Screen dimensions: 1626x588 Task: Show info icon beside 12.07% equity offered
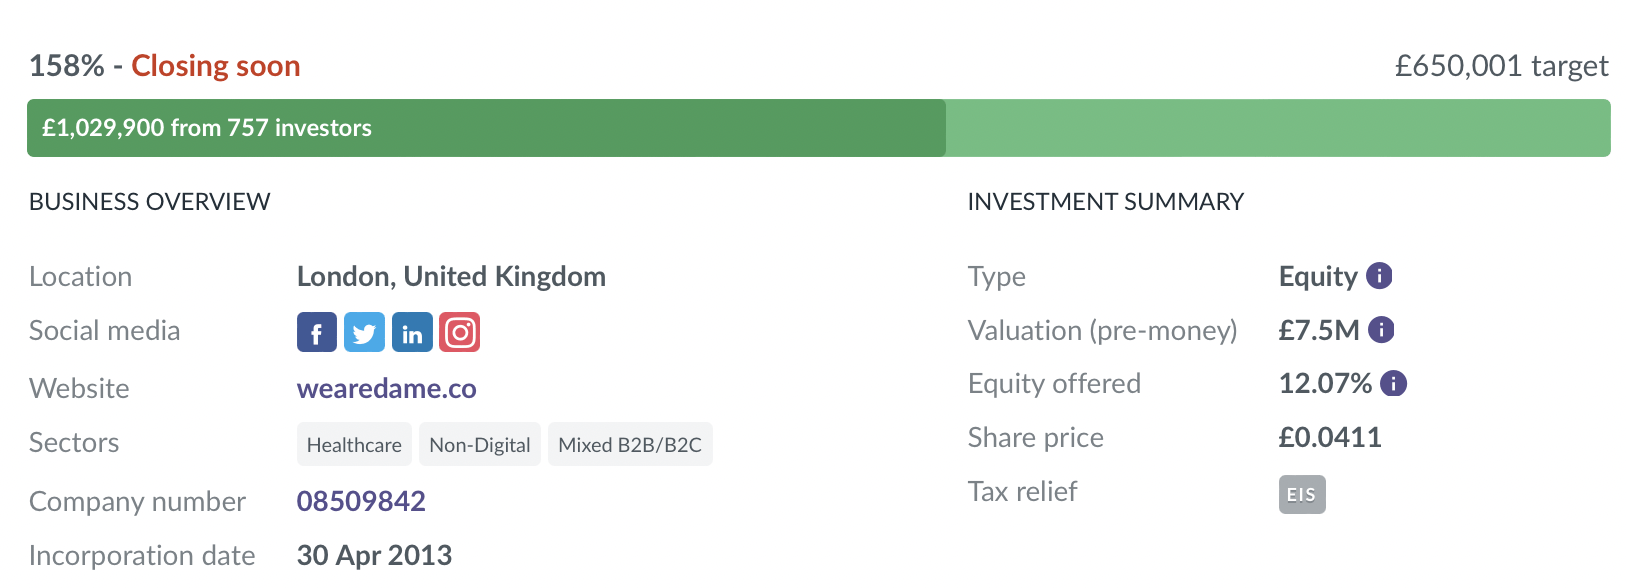click(1393, 383)
